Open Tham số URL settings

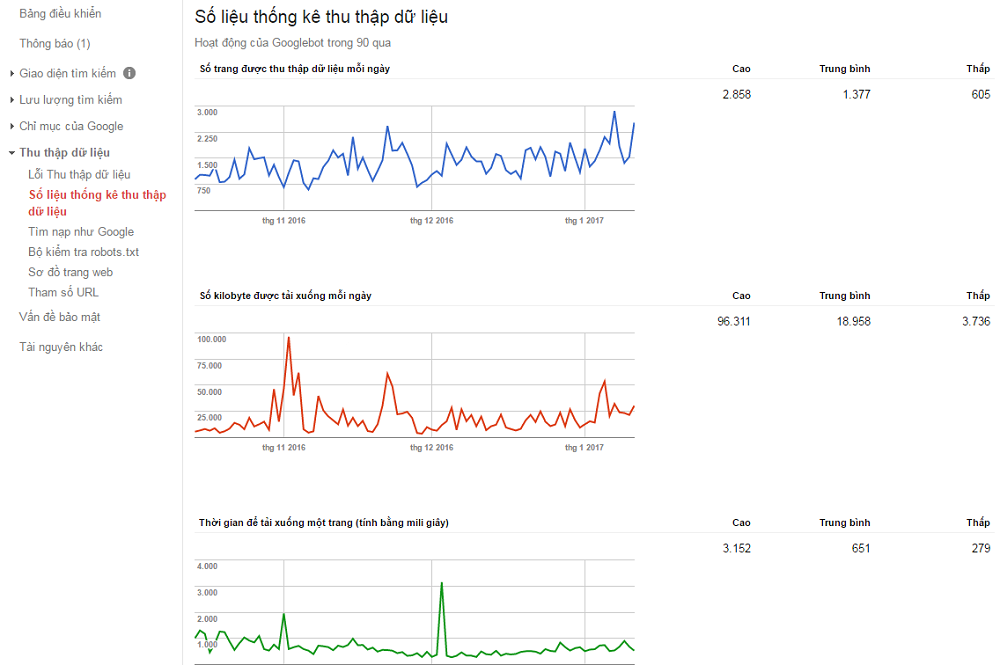(x=63, y=292)
